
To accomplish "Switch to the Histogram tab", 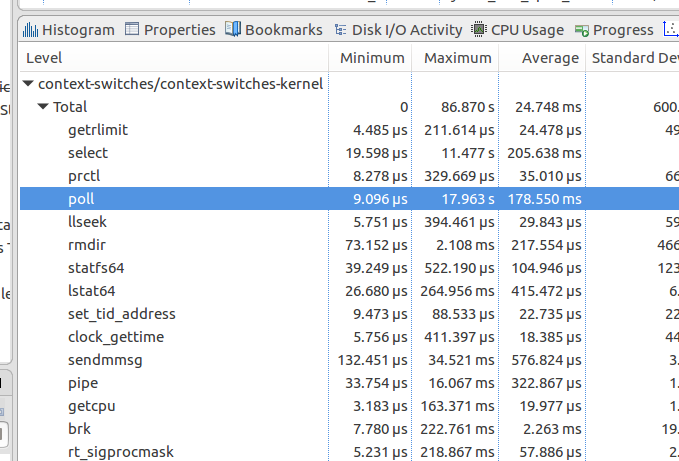I will click(x=69, y=30).
